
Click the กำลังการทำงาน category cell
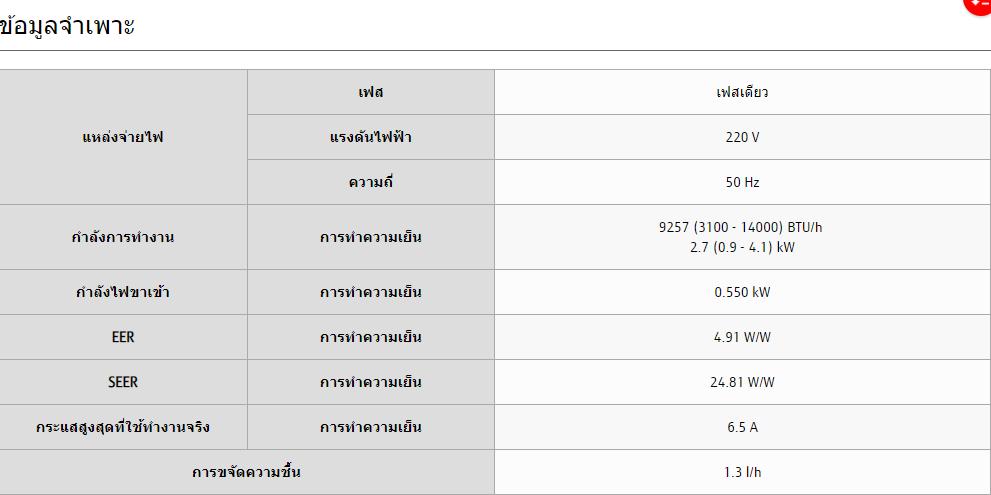tap(123, 237)
